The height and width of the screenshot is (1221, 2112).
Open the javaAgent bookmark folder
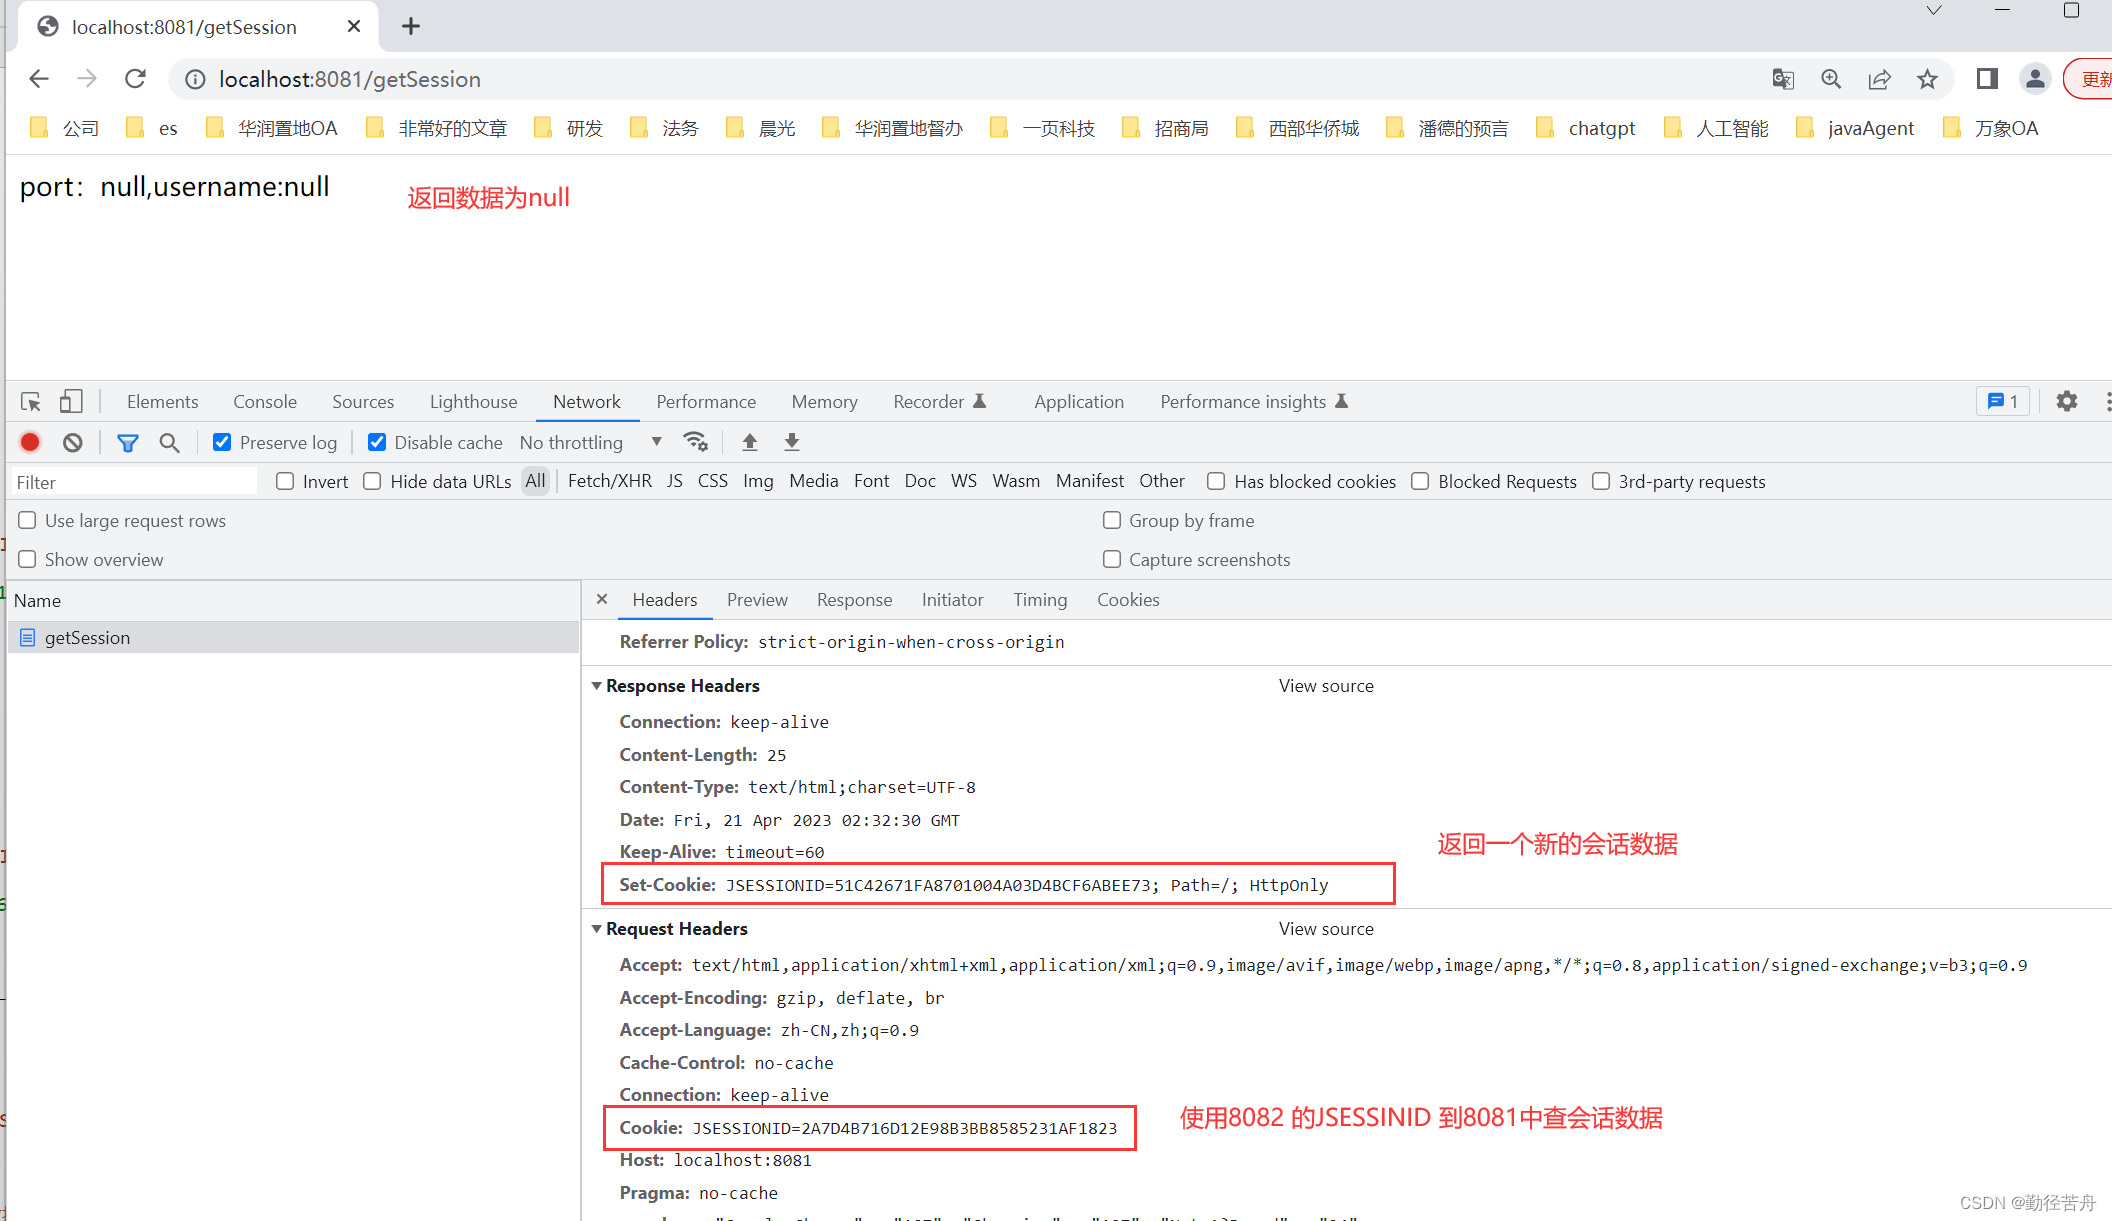pyautogui.click(x=1856, y=128)
